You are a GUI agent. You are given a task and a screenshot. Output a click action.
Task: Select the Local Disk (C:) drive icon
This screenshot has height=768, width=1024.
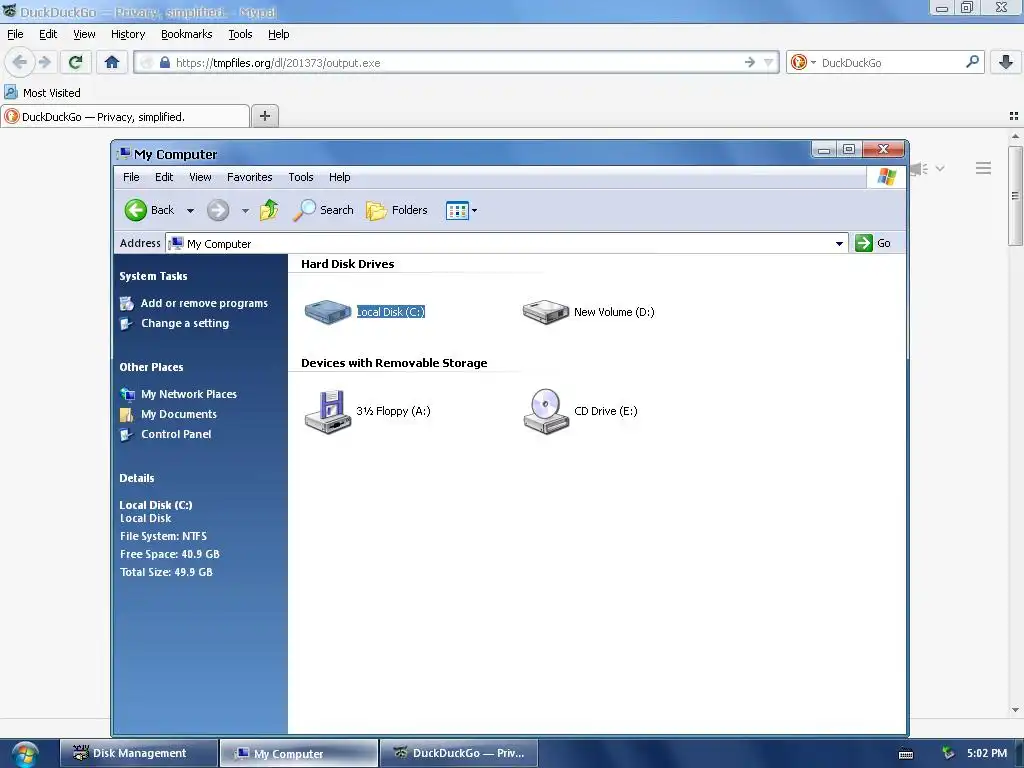[x=328, y=312]
